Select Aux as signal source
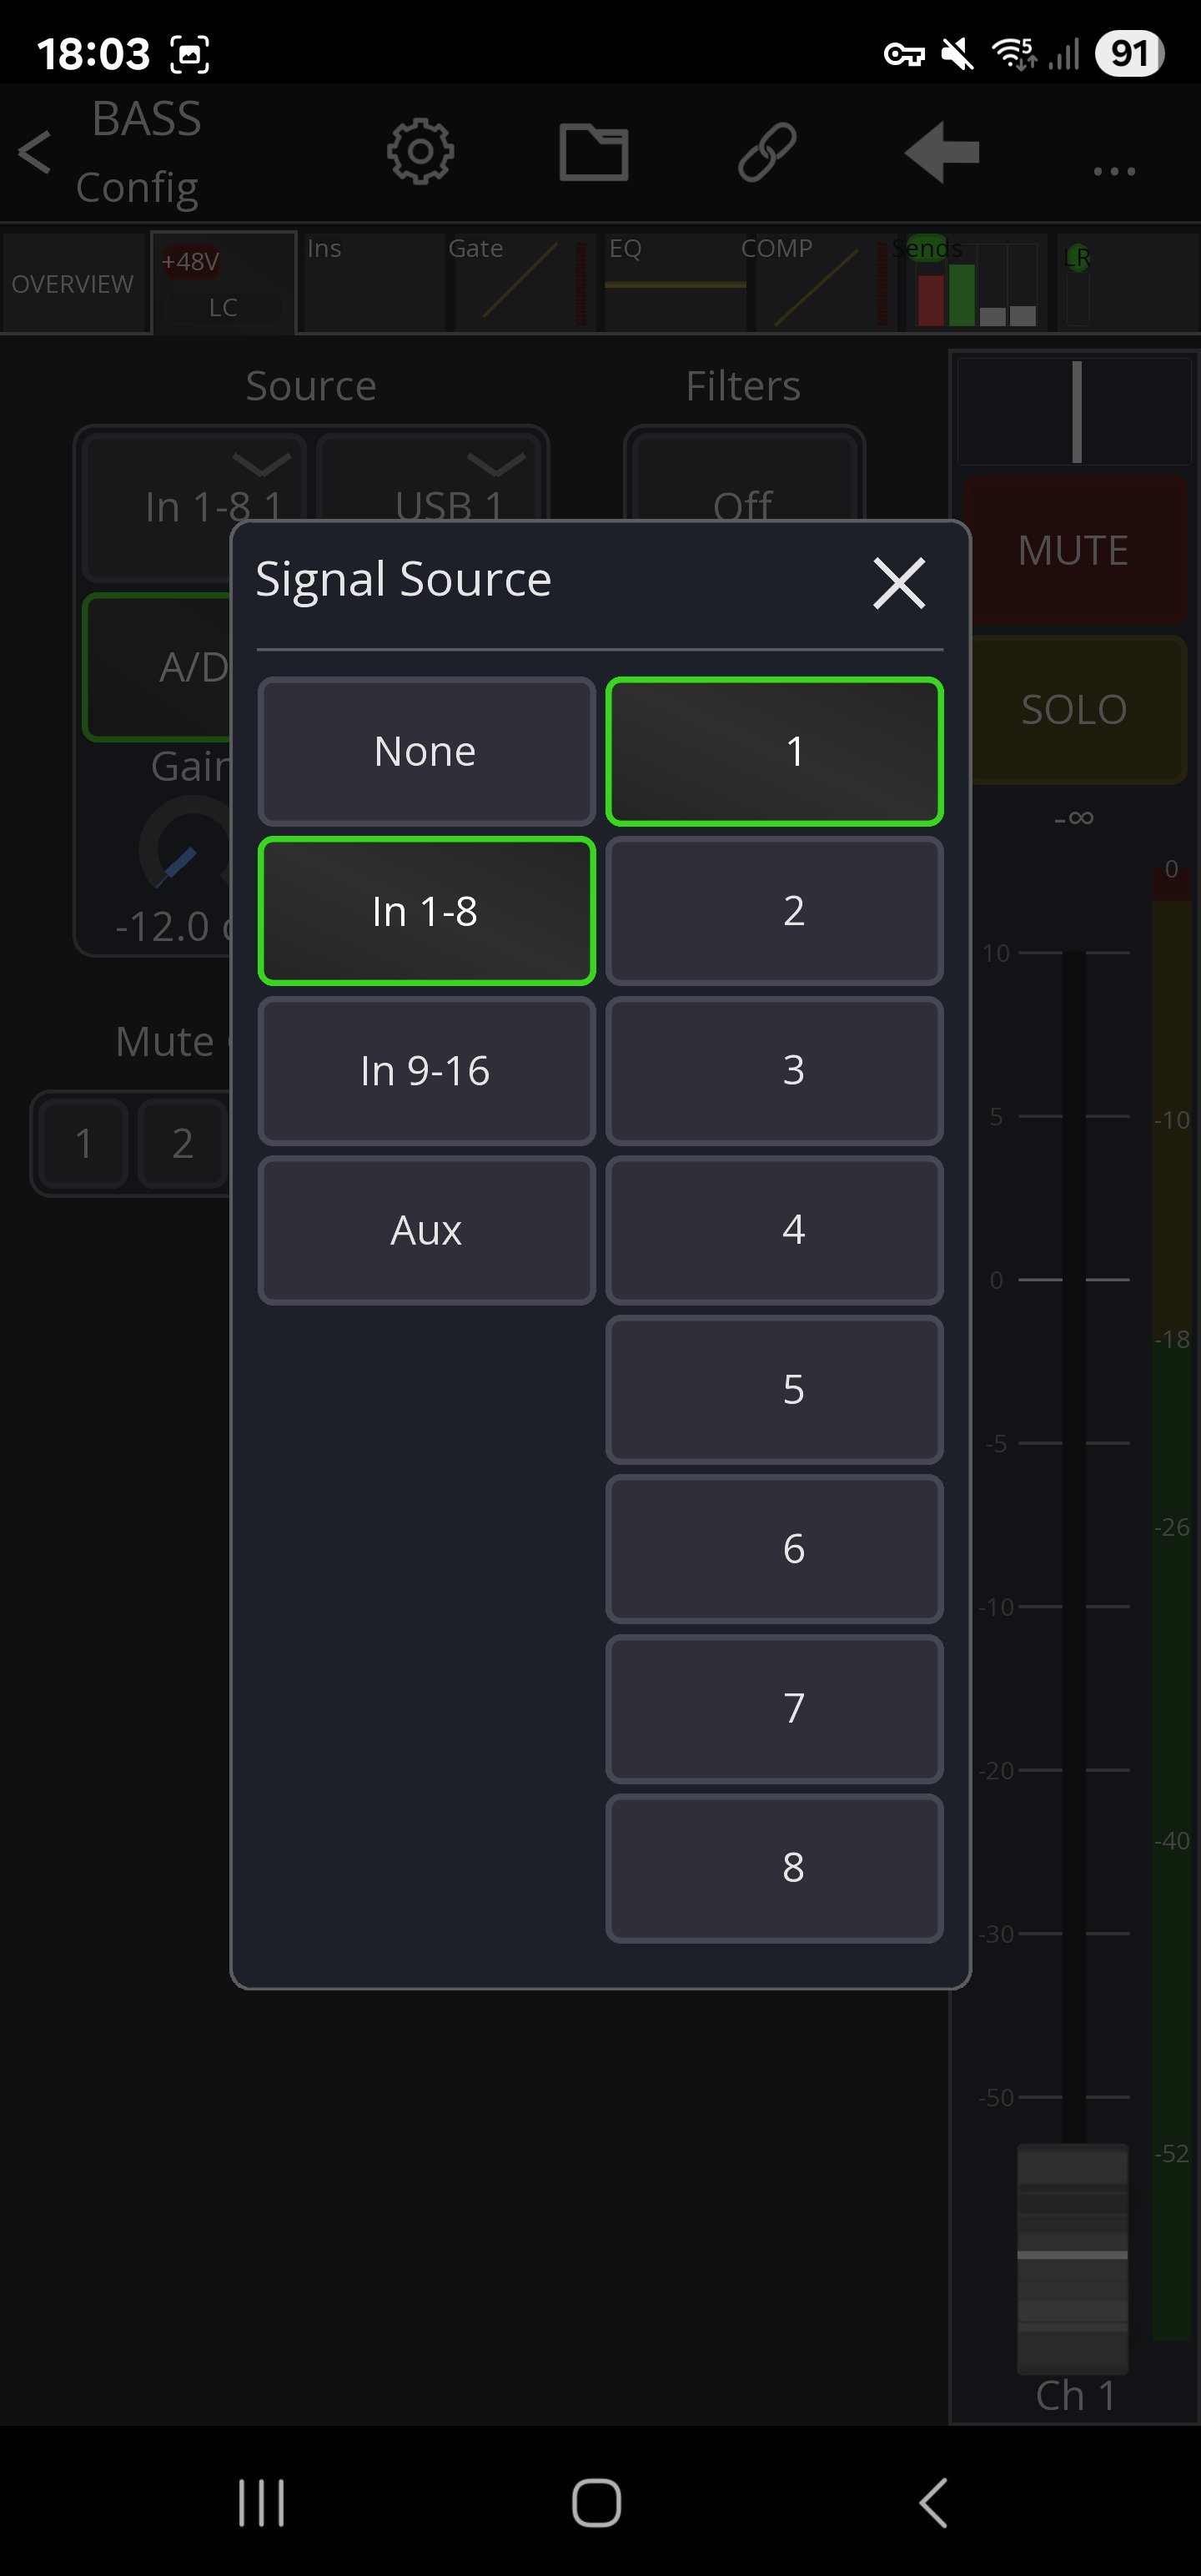Screen dimensions: 1201x2576 tap(426, 1230)
